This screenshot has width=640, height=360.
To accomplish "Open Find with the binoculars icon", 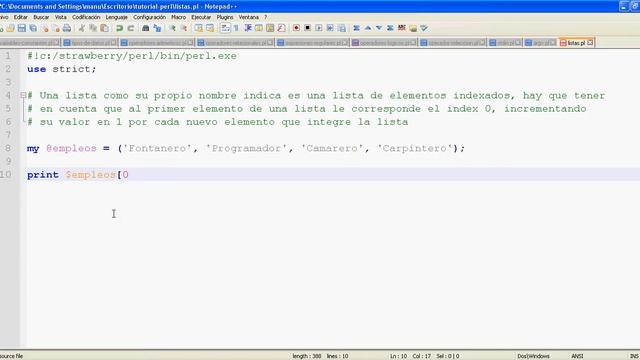I will (146, 28).
